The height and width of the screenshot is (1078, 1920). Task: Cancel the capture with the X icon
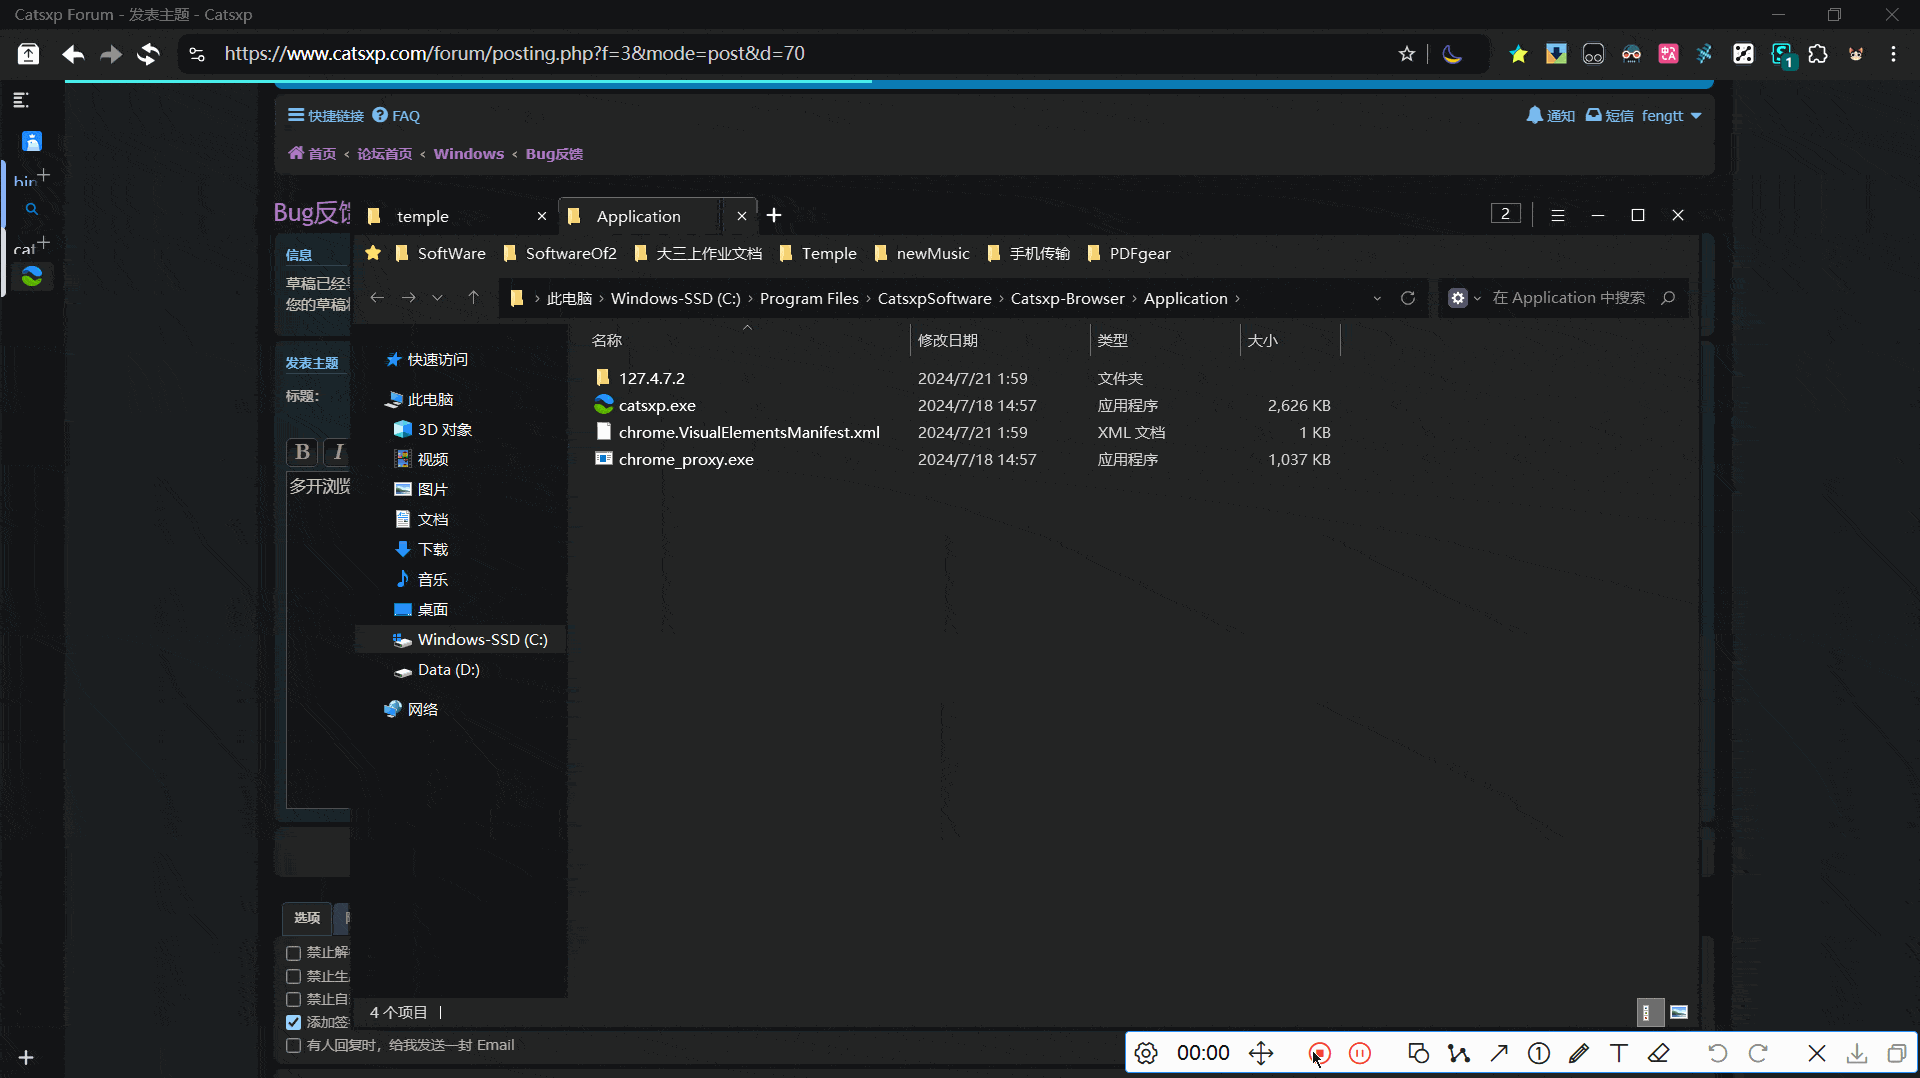point(1817,1053)
